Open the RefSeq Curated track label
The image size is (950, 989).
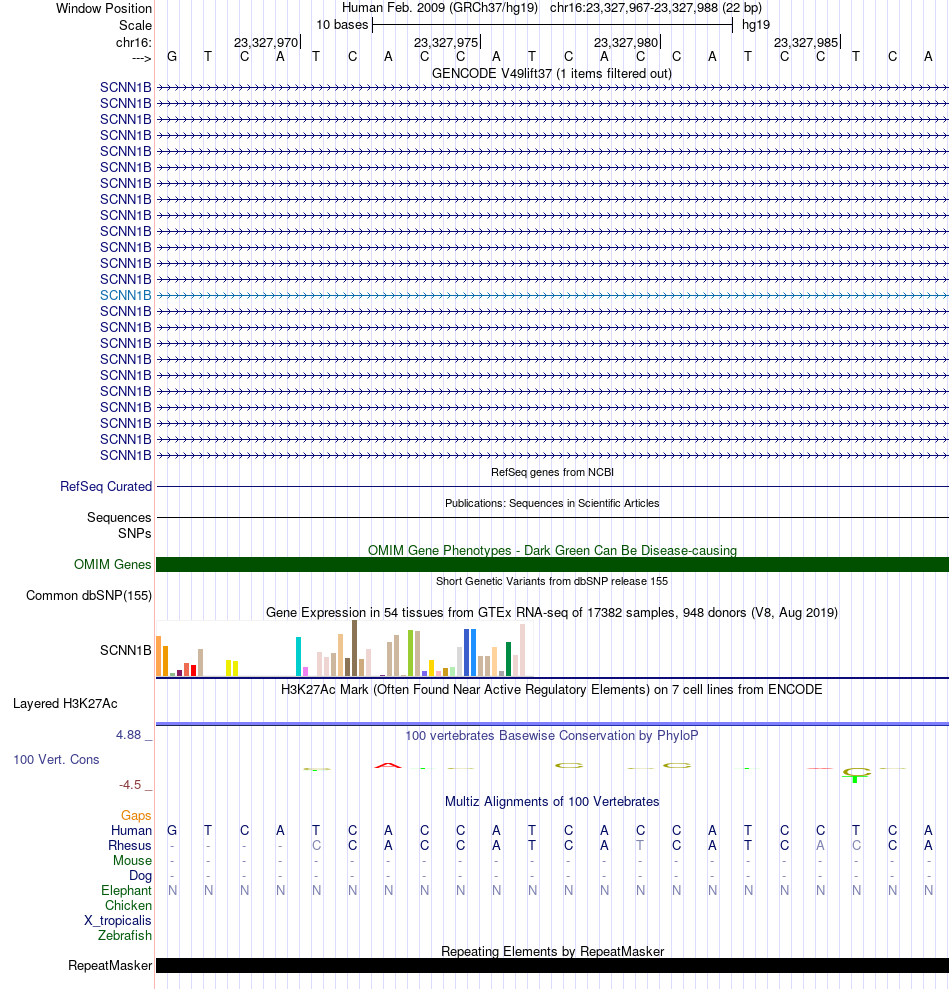(106, 486)
